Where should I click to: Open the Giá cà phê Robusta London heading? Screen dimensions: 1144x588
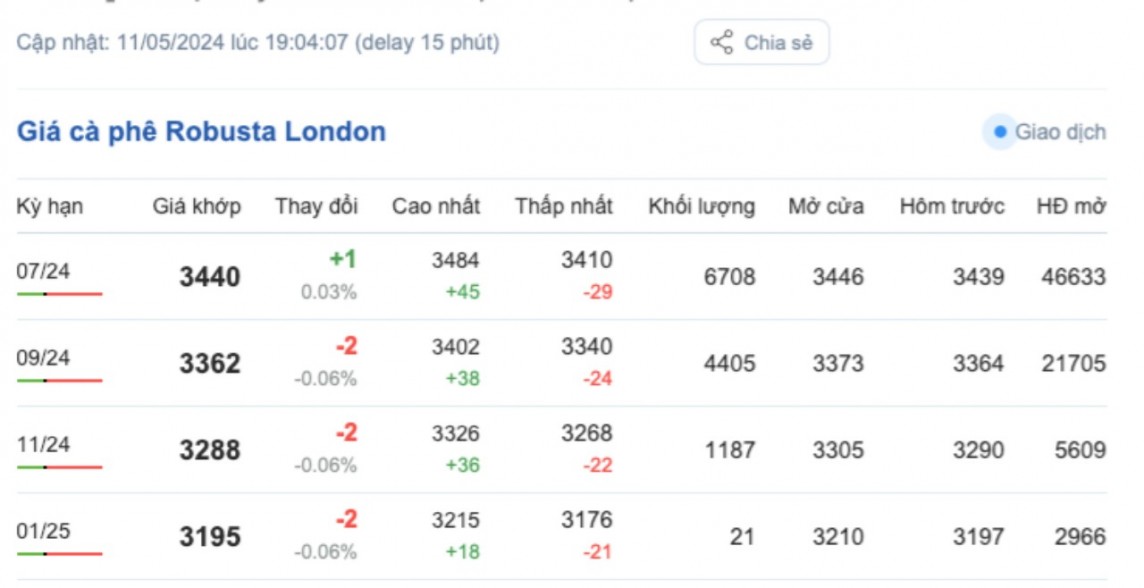tap(201, 132)
